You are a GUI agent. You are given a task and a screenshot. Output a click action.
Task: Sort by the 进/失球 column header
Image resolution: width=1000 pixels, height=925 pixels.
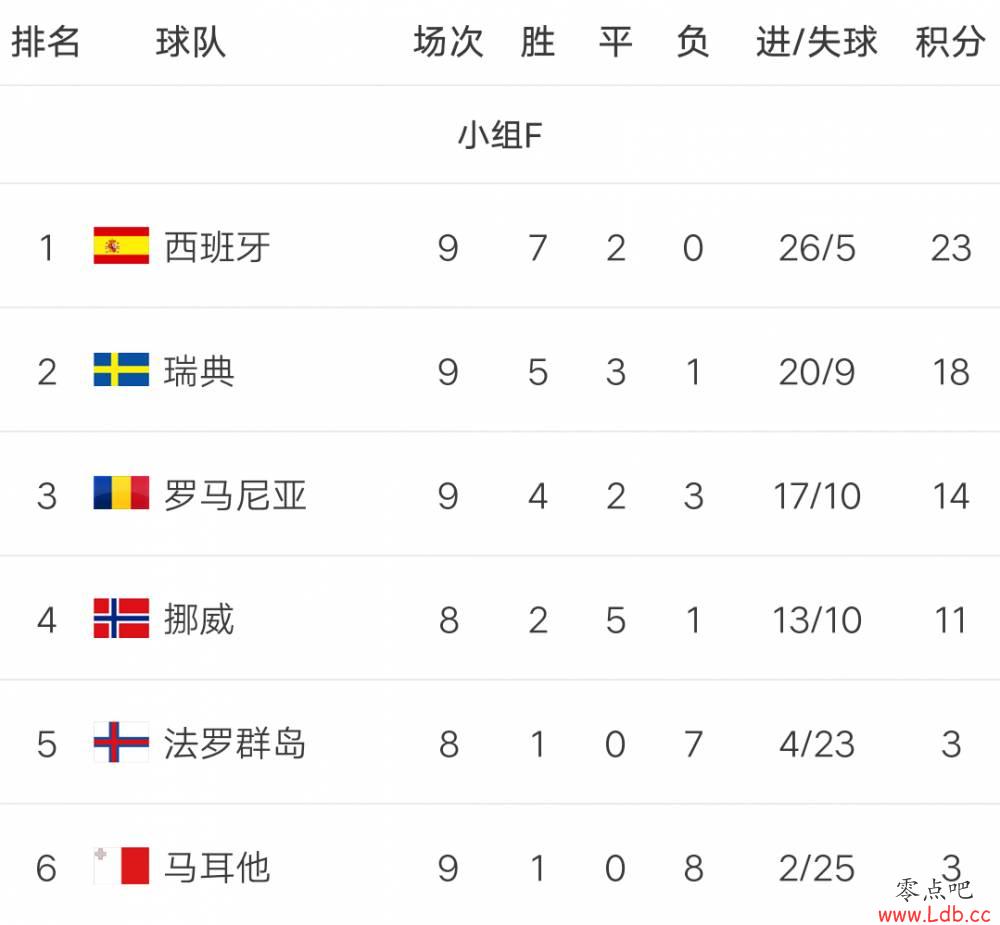[817, 42]
